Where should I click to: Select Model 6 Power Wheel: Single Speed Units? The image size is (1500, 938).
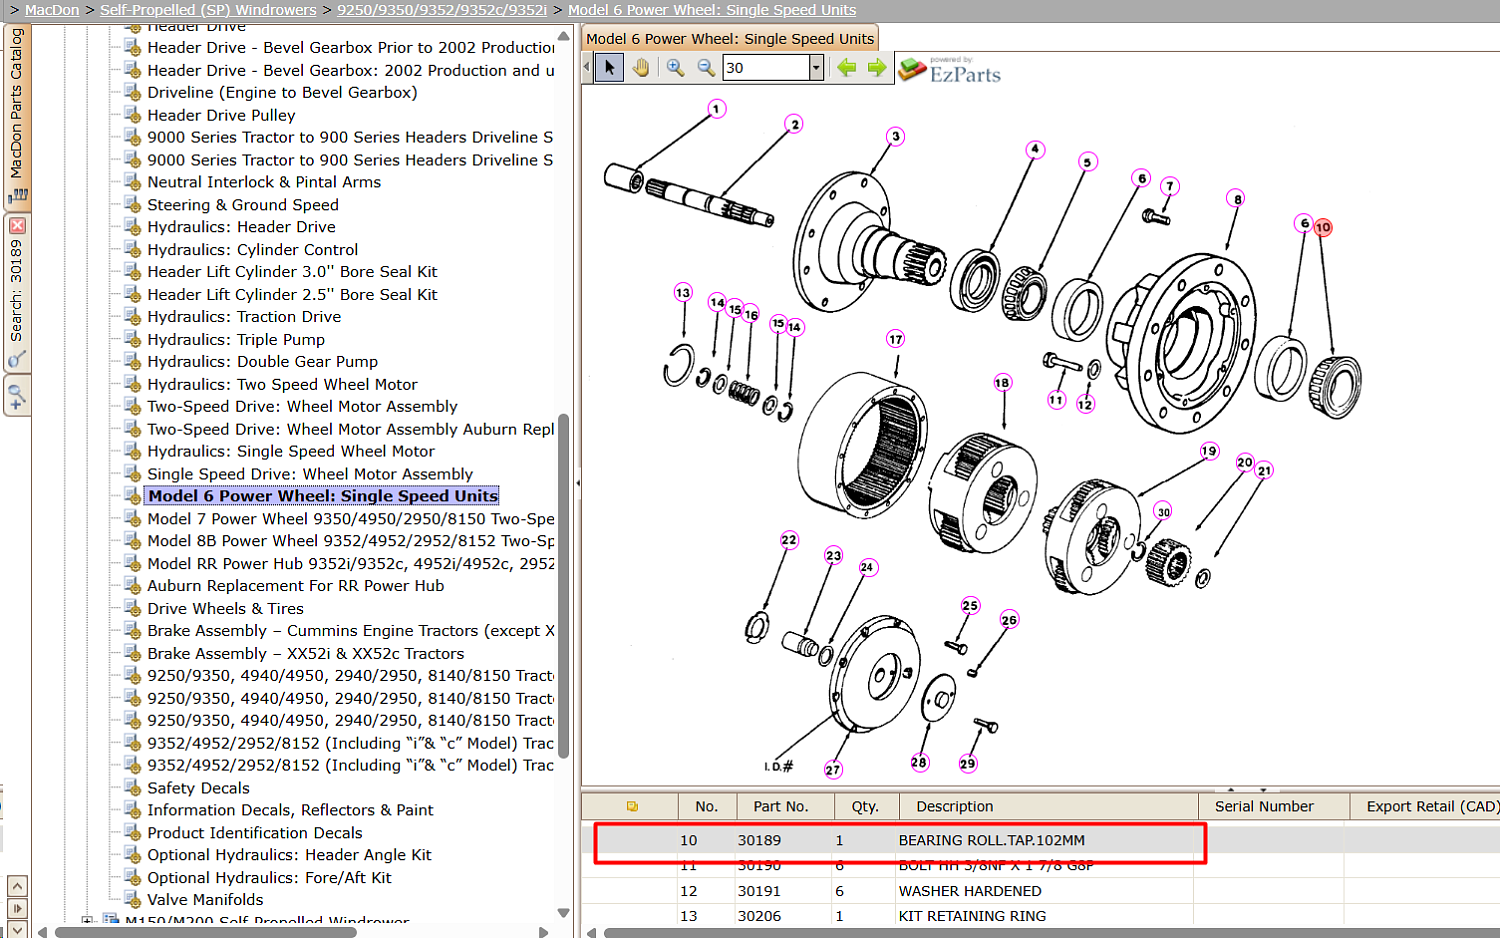coord(322,496)
